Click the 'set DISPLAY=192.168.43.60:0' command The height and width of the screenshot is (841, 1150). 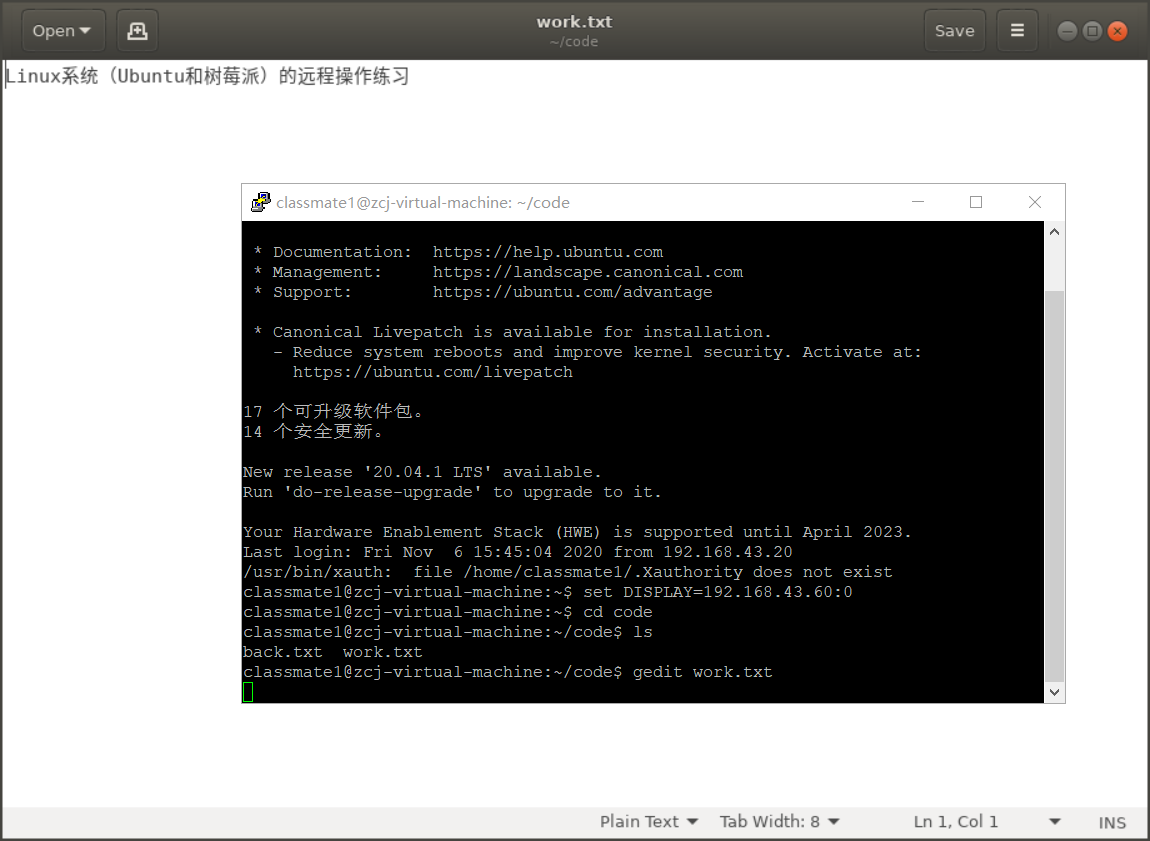tap(718, 592)
